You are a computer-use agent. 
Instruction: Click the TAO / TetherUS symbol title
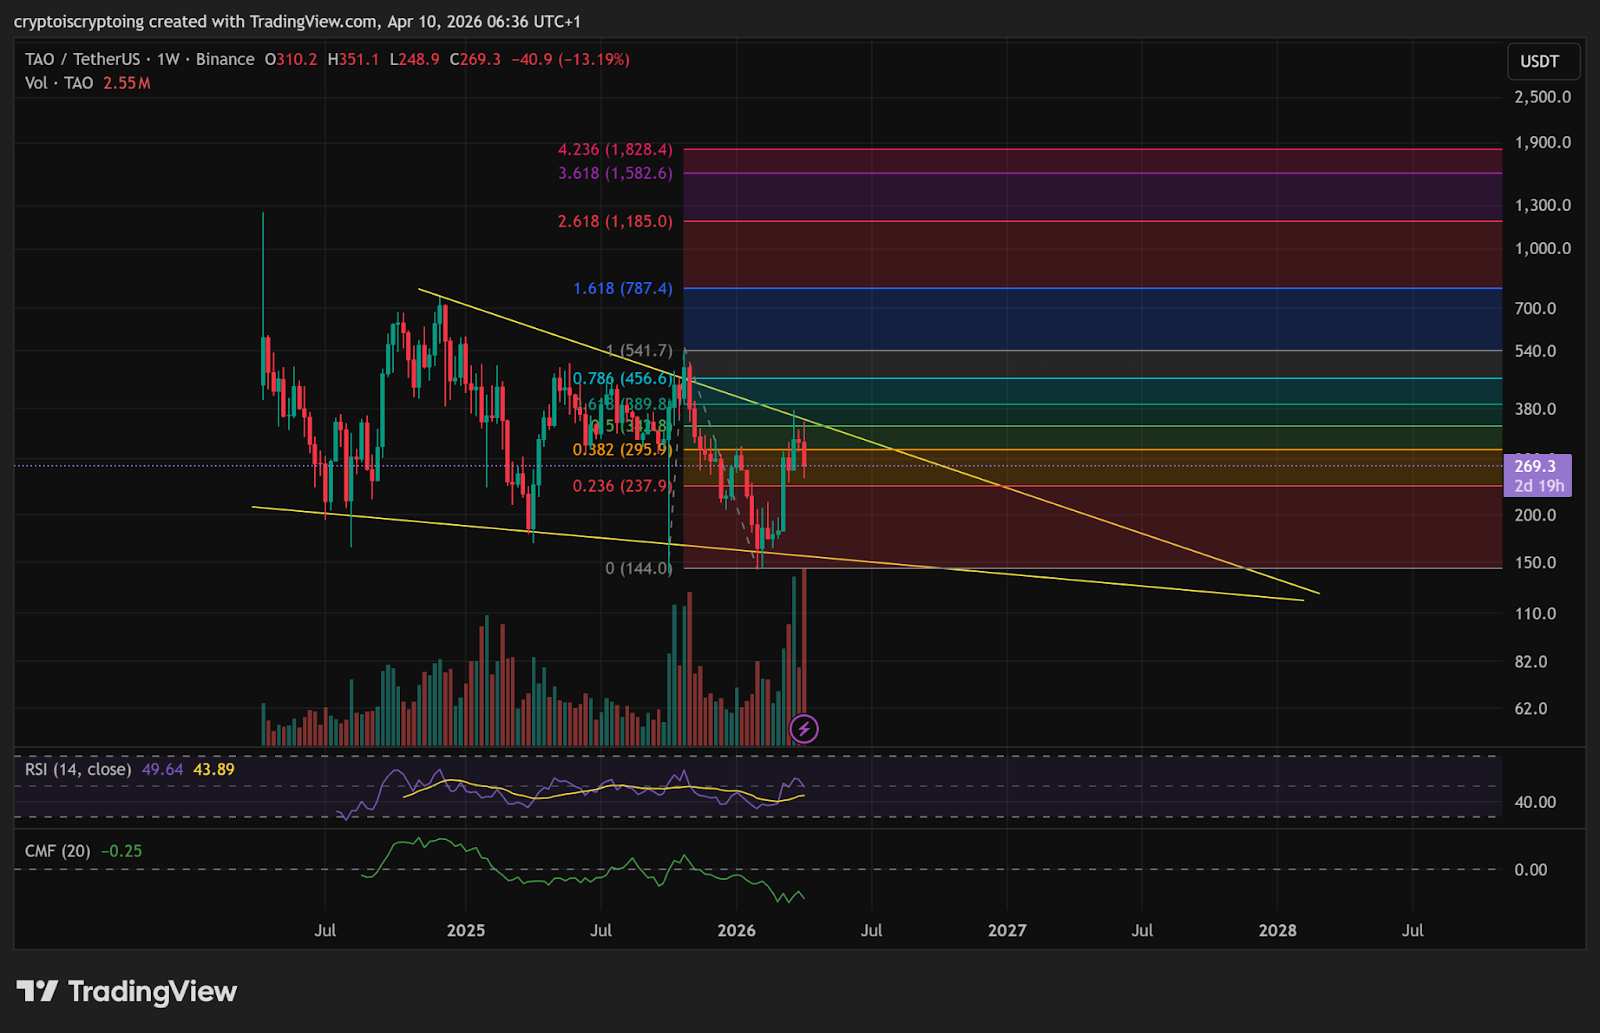pyautogui.click(x=83, y=59)
